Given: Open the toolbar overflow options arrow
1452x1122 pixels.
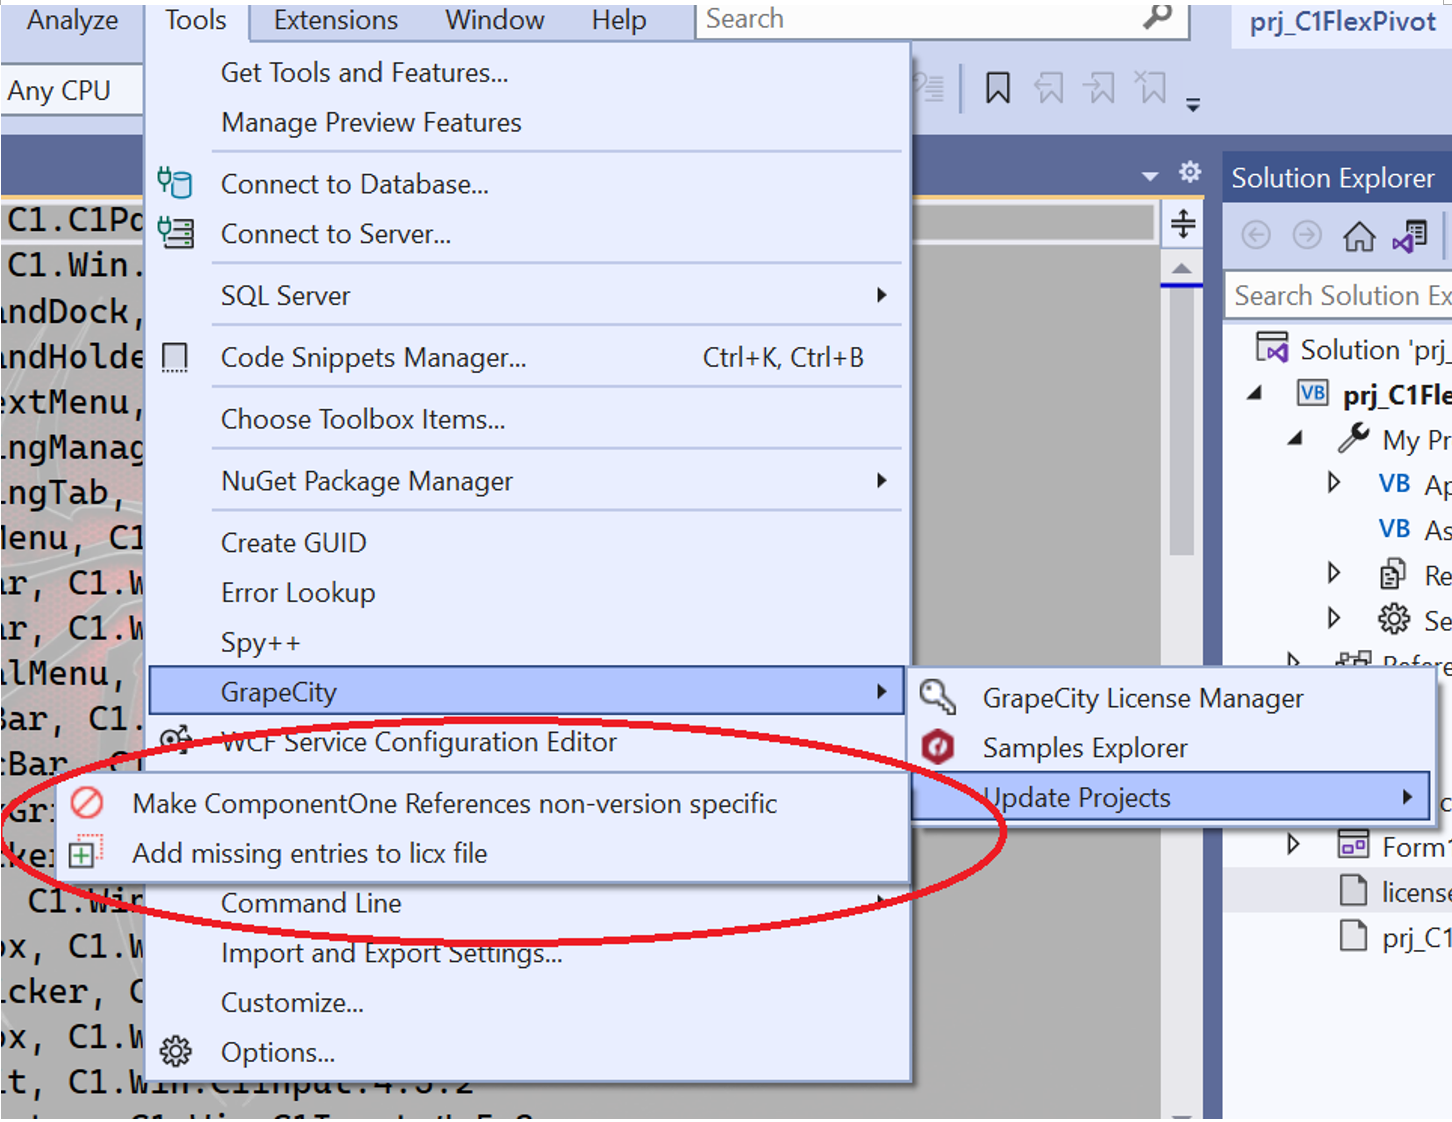Looking at the screenshot, I should pyautogui.click(x=1193, y=104).
